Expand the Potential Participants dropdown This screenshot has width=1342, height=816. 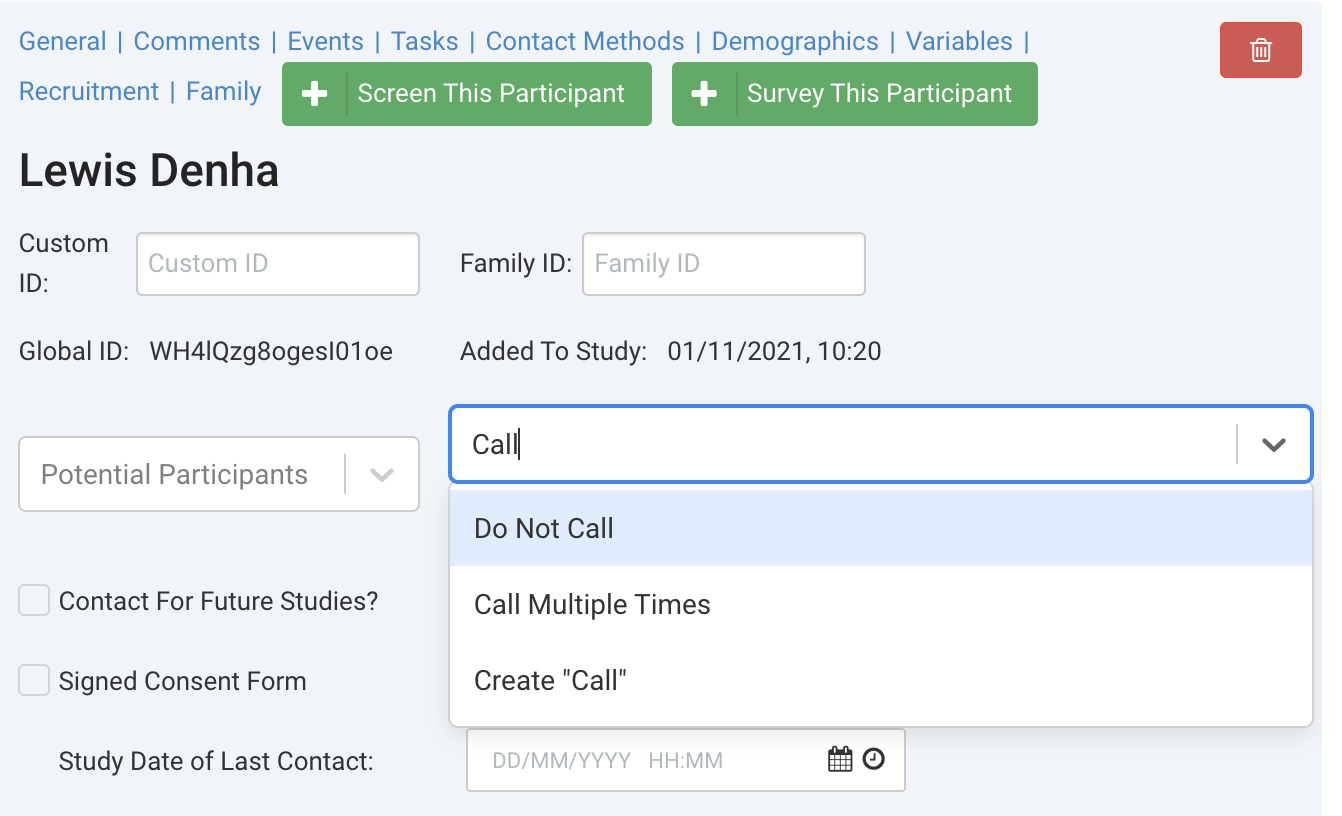click(x=382, y=475)
